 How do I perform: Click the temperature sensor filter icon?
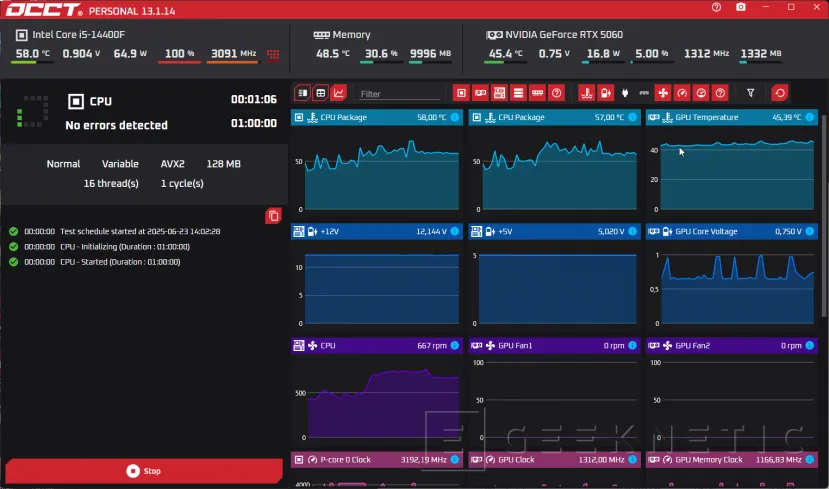point(587,93)
